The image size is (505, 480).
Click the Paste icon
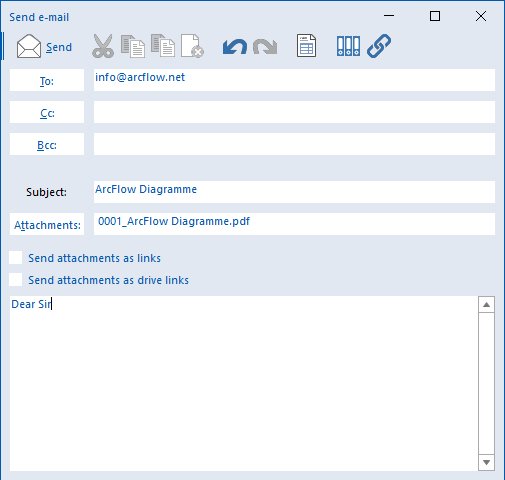[x=163, y=46]
